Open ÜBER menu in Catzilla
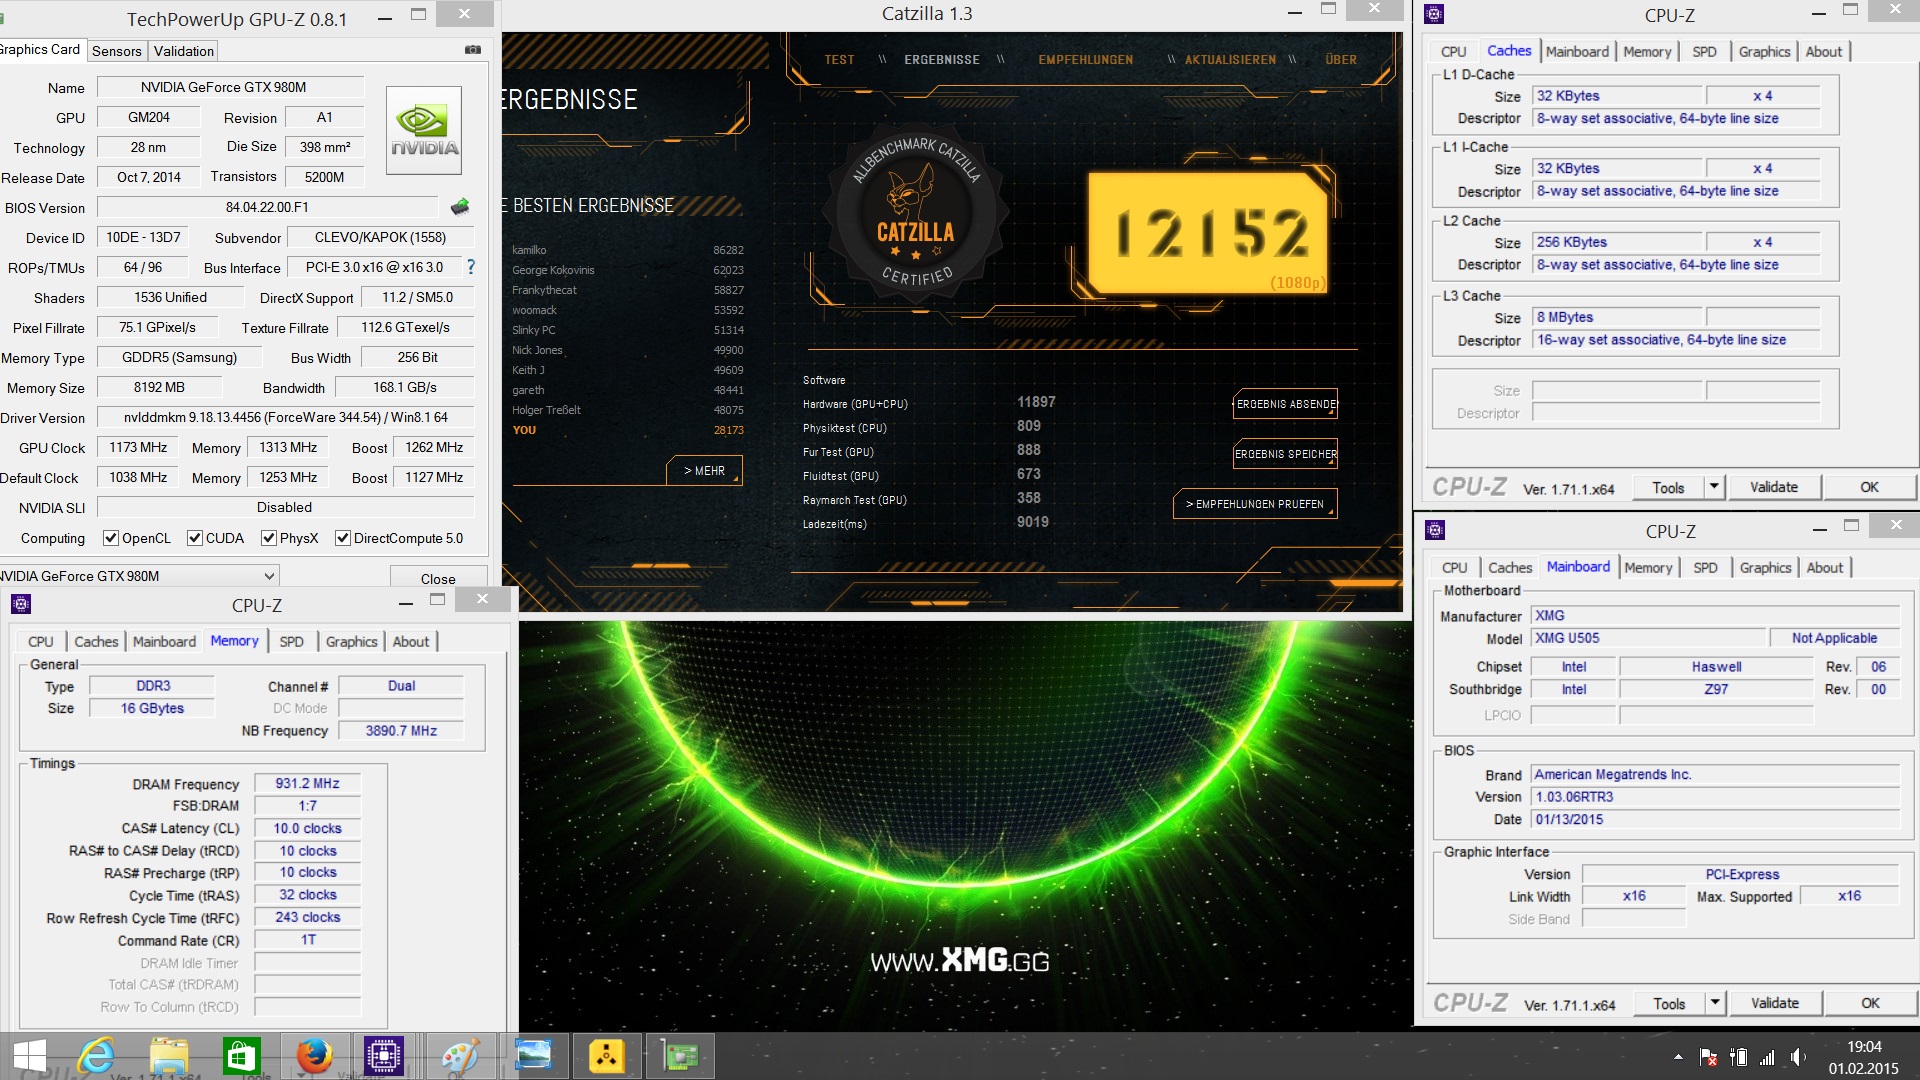Viewport: 1920px width, 1080px height. click(x=1341, y=60)
